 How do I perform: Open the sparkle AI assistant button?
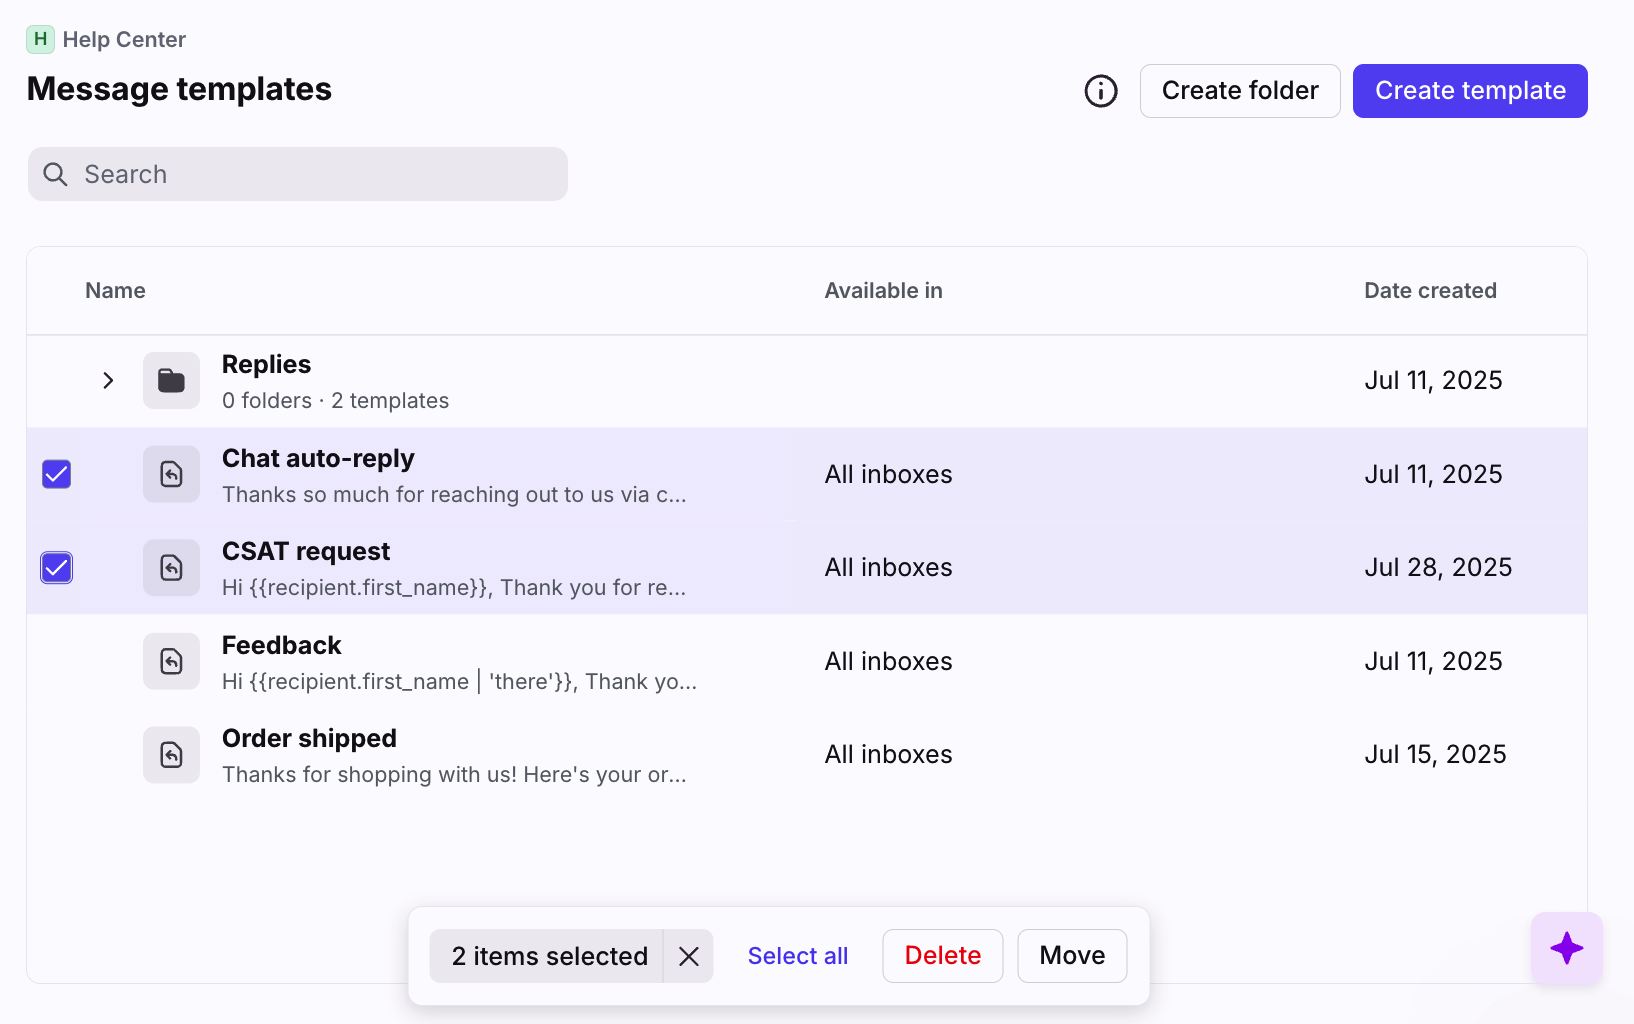coord(1566,948)
